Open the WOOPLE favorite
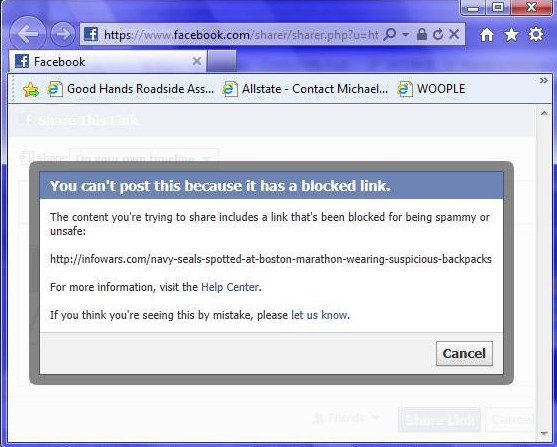The width and height of the screenshot is (557, 447). [431, 89]
